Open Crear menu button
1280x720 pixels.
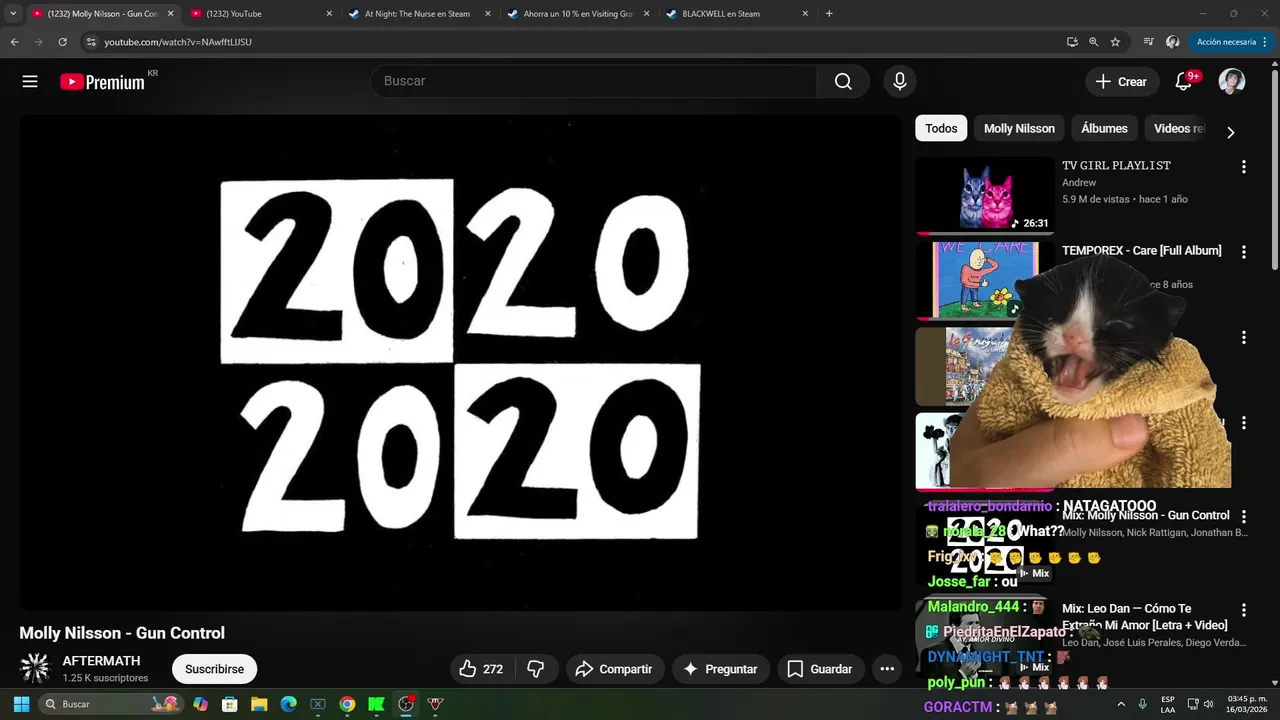coord(1122,82)
